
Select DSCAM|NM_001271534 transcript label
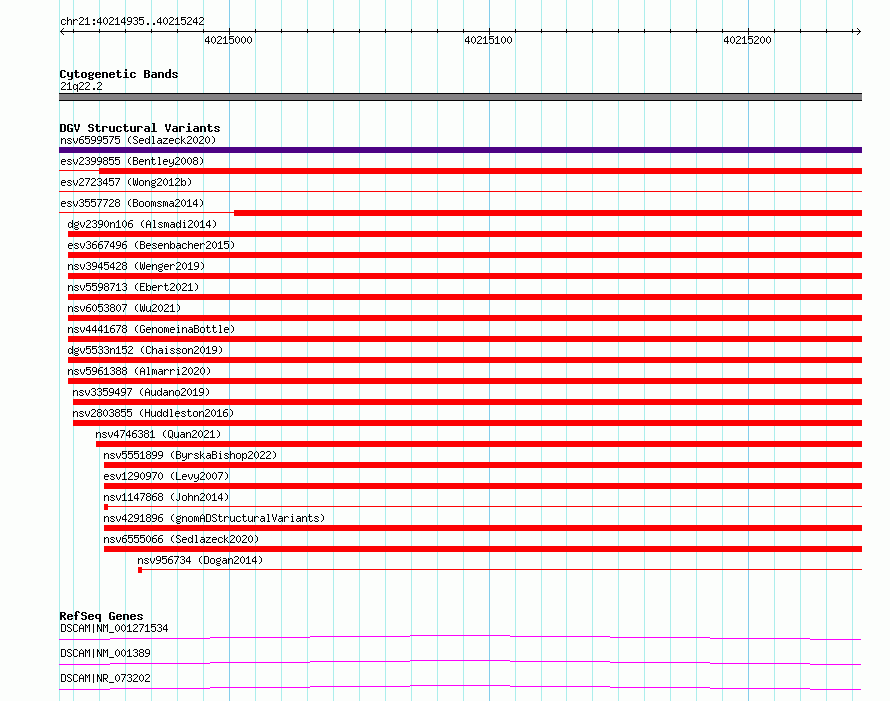114,628
